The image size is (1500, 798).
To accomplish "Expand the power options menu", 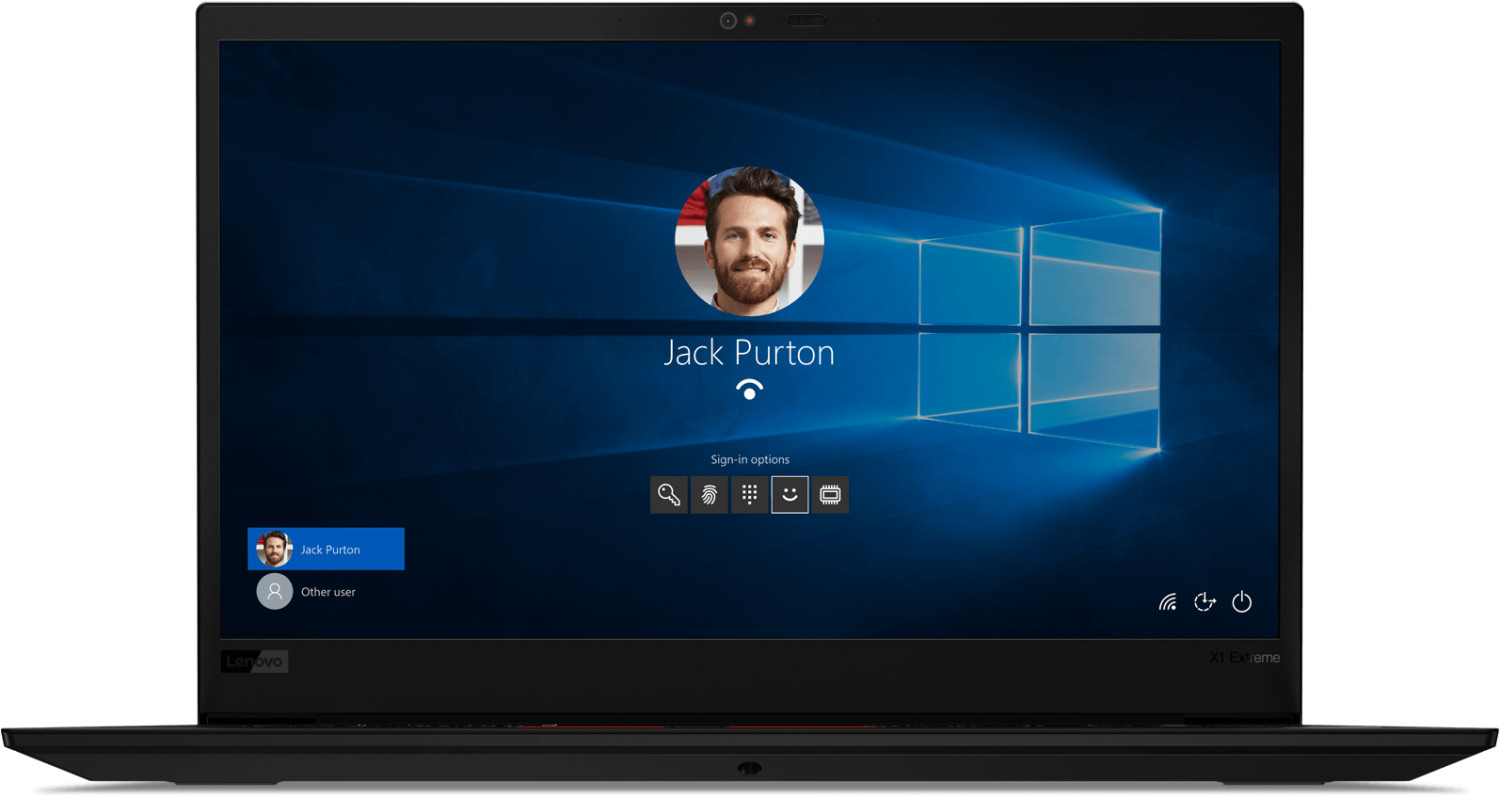I will point(1242,601).
